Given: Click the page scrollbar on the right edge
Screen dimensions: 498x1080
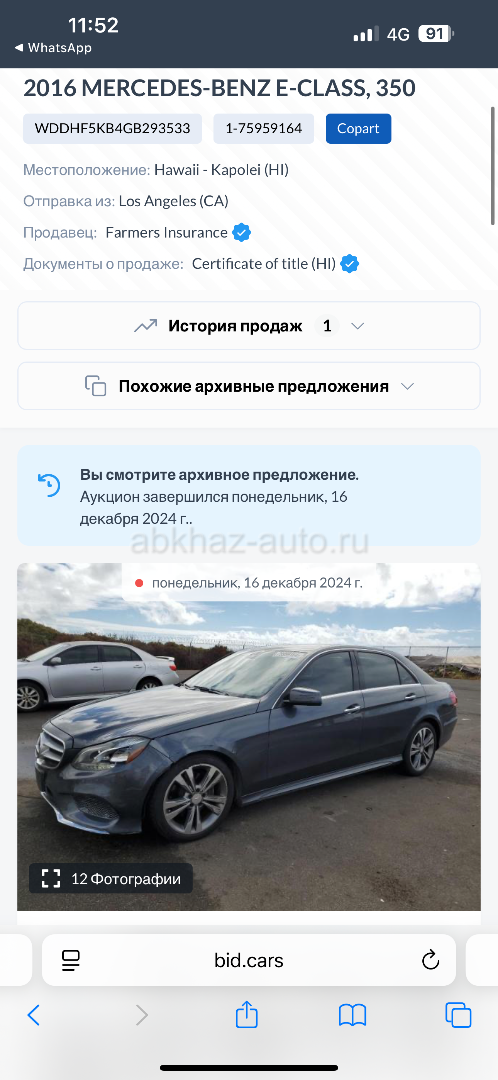Looking at the screenshot, I should click(492, 165).
